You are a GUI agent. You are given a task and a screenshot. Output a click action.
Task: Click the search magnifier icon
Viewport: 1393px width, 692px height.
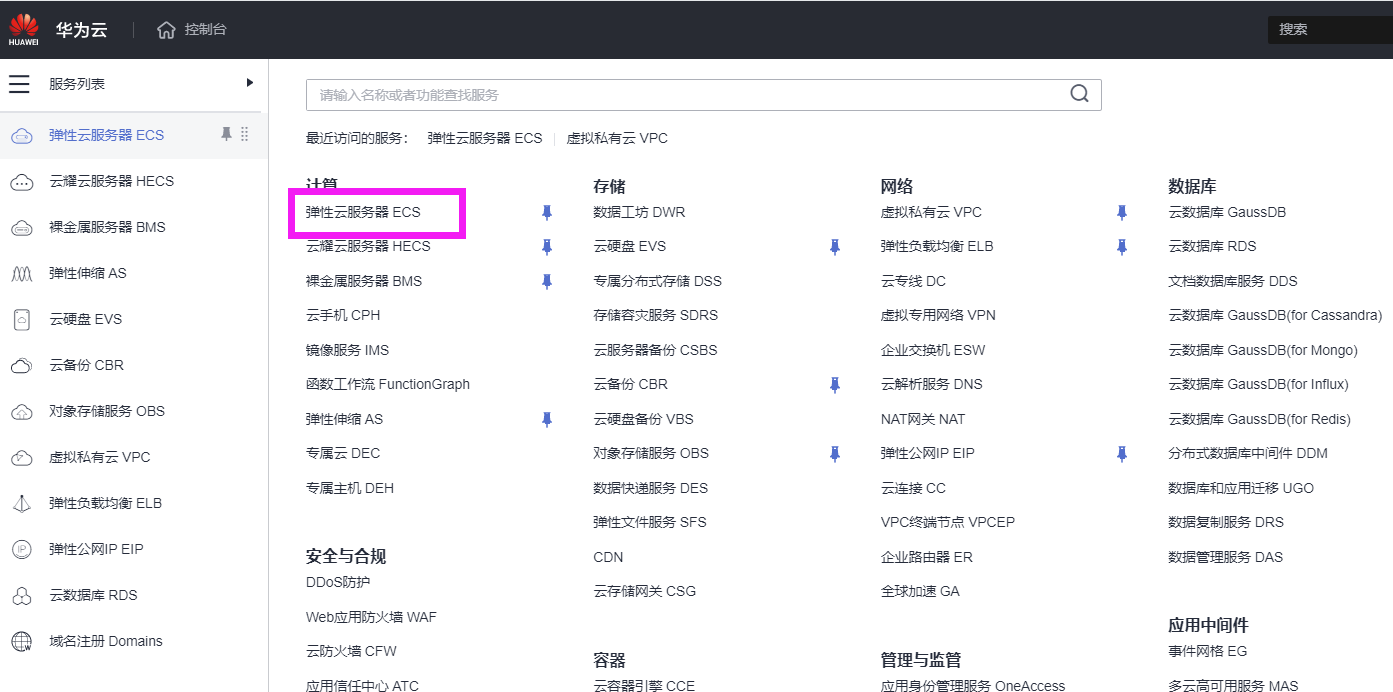tap(1079, 94)
